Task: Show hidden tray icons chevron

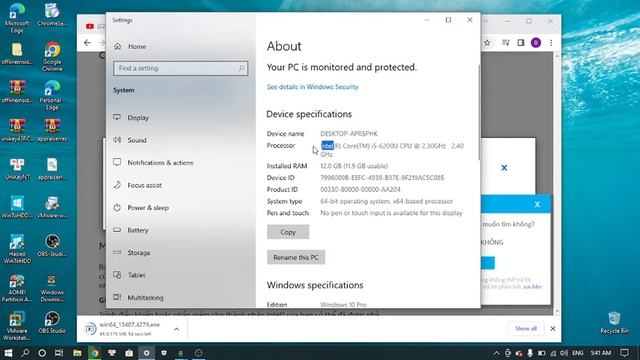Action: pyautogui.click(x=496, y=353)
